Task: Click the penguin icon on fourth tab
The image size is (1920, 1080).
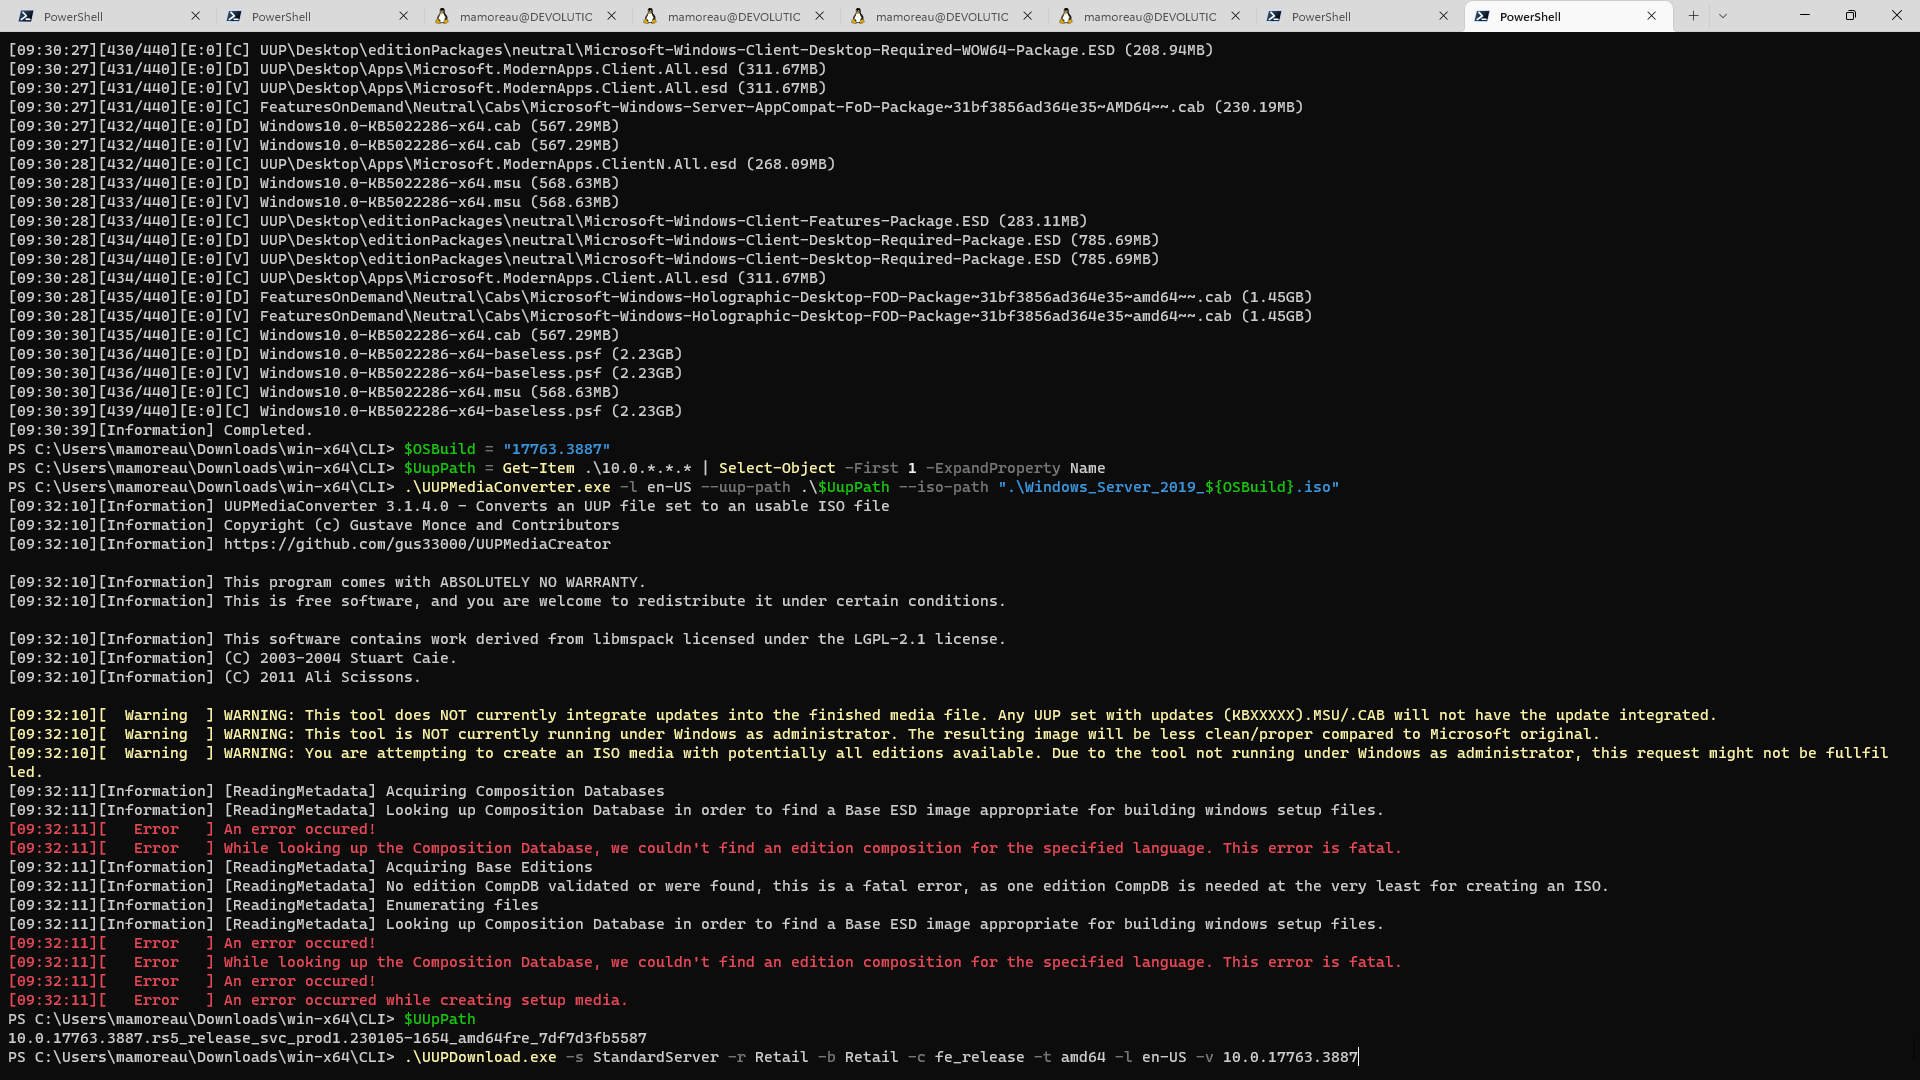Action: (x=650, y=16)
